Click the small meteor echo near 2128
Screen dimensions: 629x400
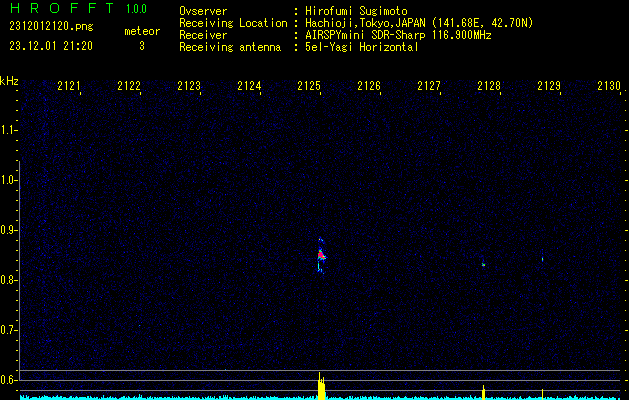click(x=483, y=264)
